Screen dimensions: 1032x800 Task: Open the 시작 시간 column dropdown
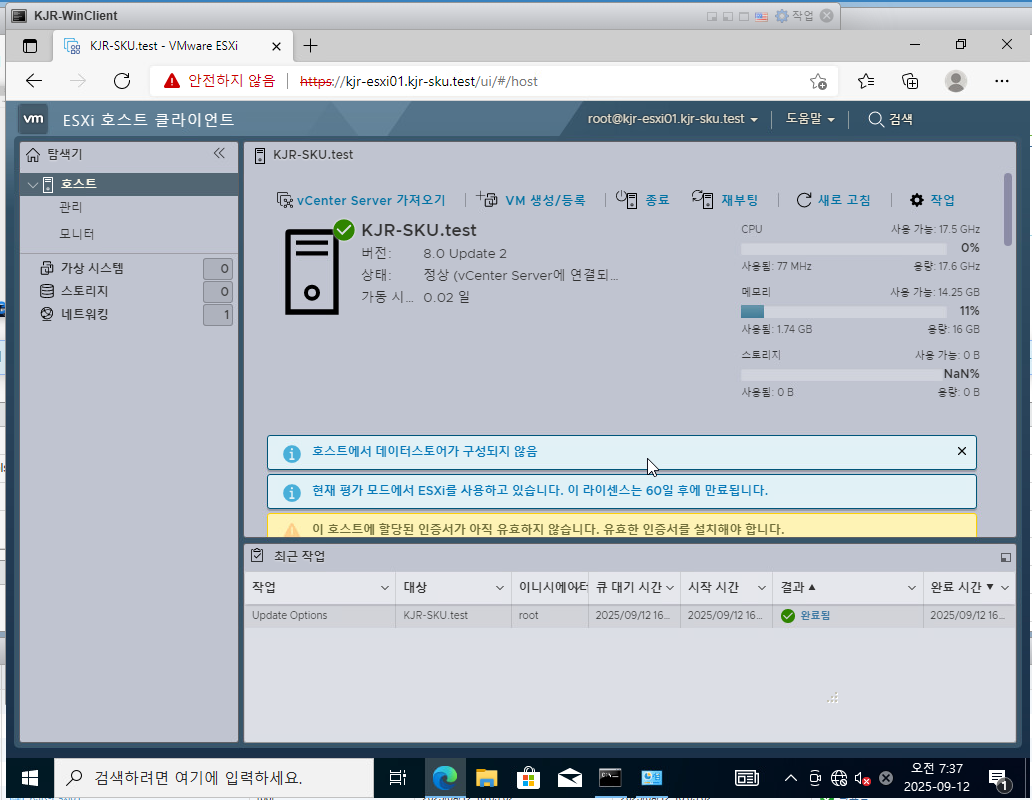click(x=761, y=588)
